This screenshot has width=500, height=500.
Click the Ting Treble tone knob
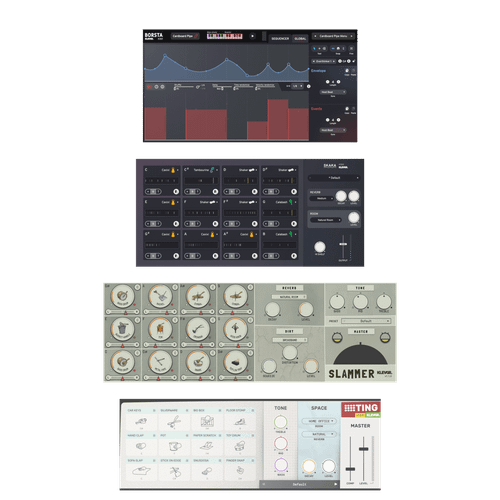pos(281,422)
